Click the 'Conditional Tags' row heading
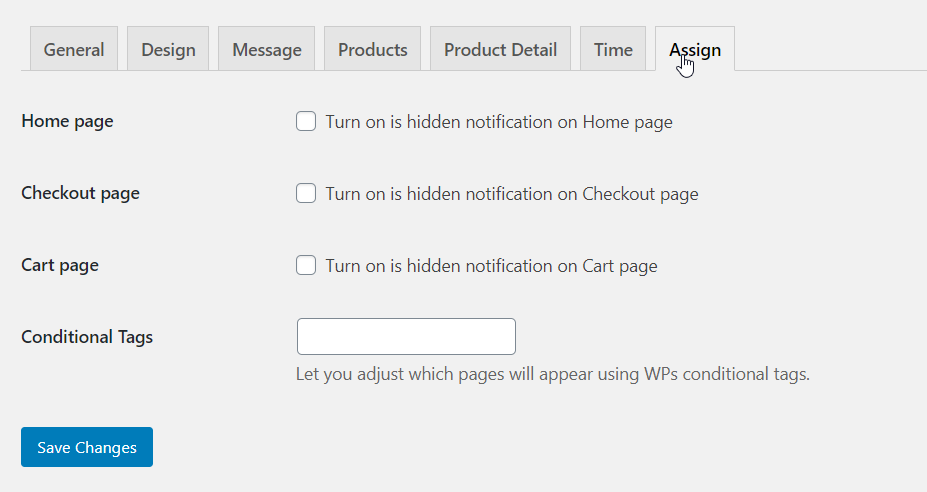 [x=87, y=337]
